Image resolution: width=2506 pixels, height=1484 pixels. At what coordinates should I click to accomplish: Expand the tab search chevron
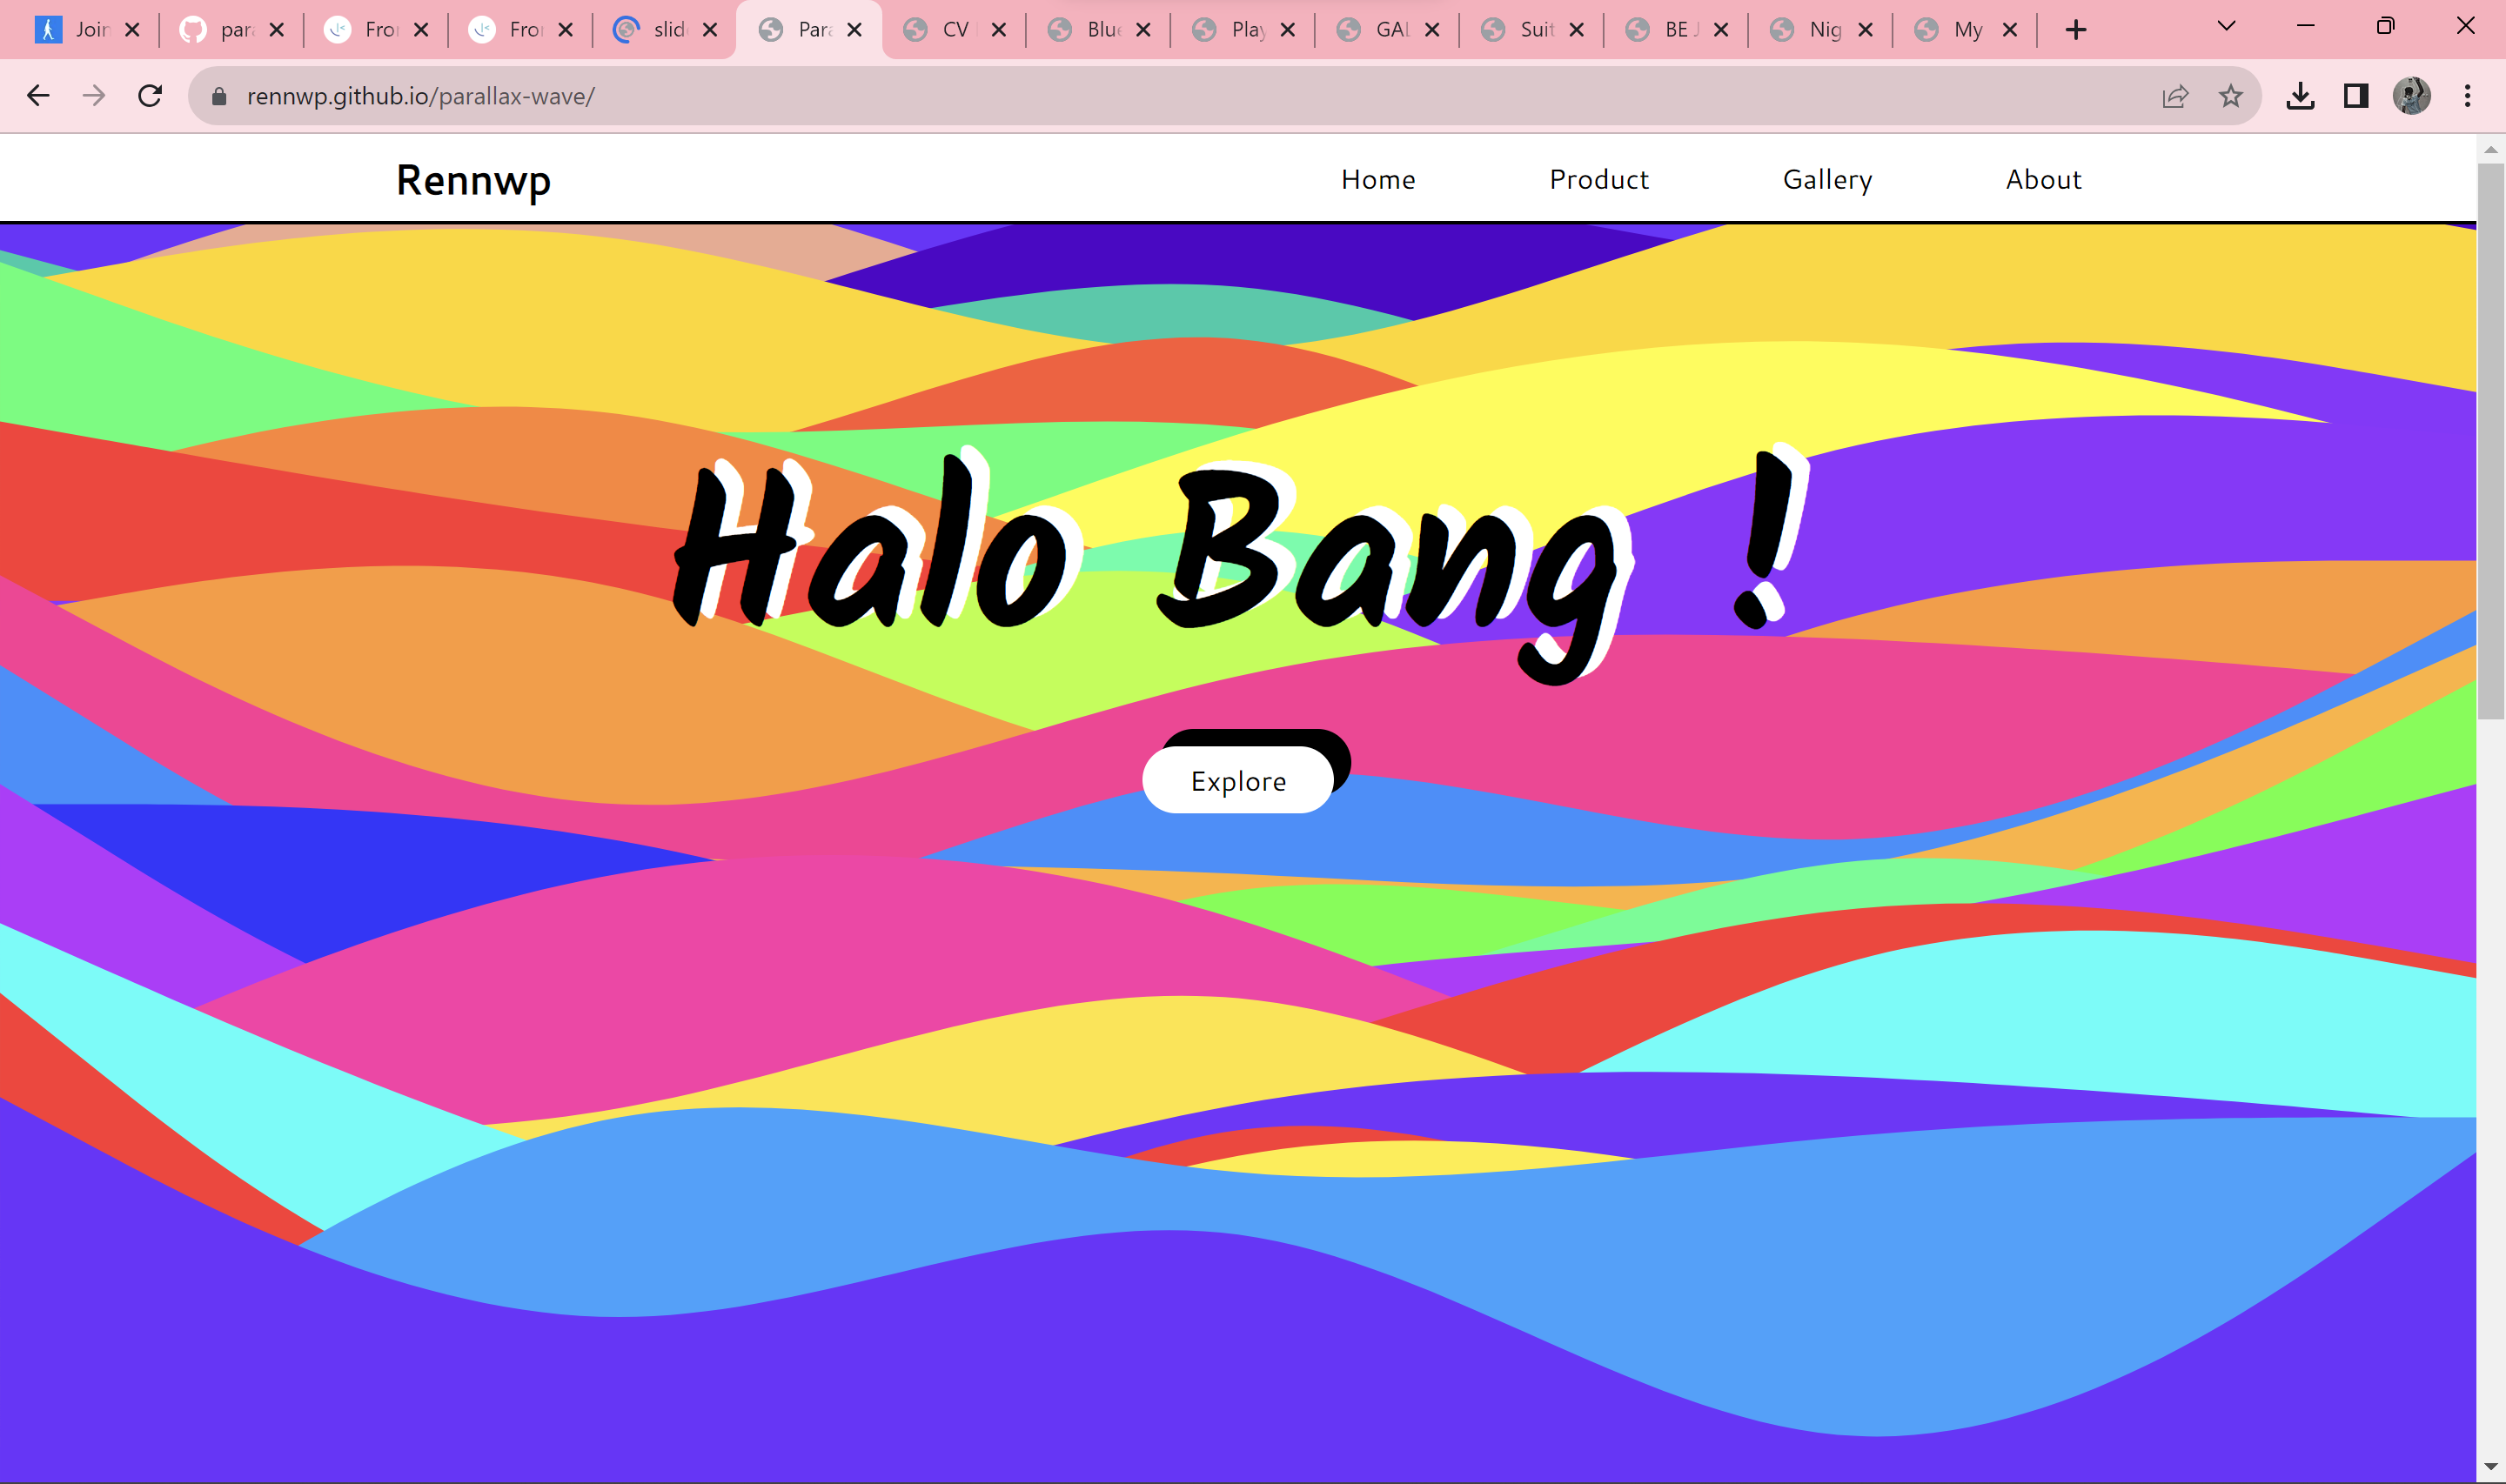(x=2226, y=26)
